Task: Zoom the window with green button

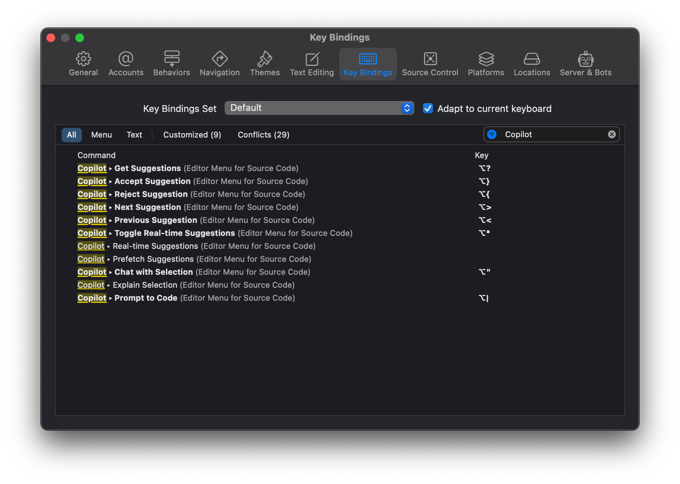Action: pyautogui.click(x=80, y=38)
